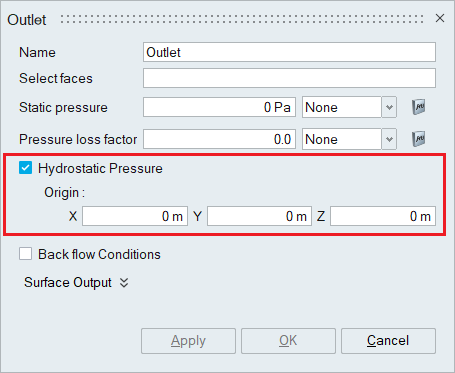Enable Back flow Conditions checkbox
The width and height of the screenshot is (455, 373).
(26, 254)
